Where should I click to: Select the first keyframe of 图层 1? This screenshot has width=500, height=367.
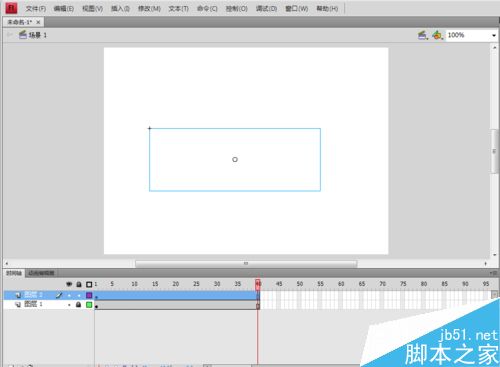click(x=97, y=305)
